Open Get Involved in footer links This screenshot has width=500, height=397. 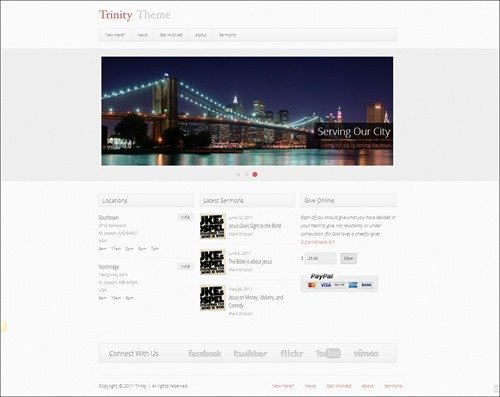(x=339, y=386)
